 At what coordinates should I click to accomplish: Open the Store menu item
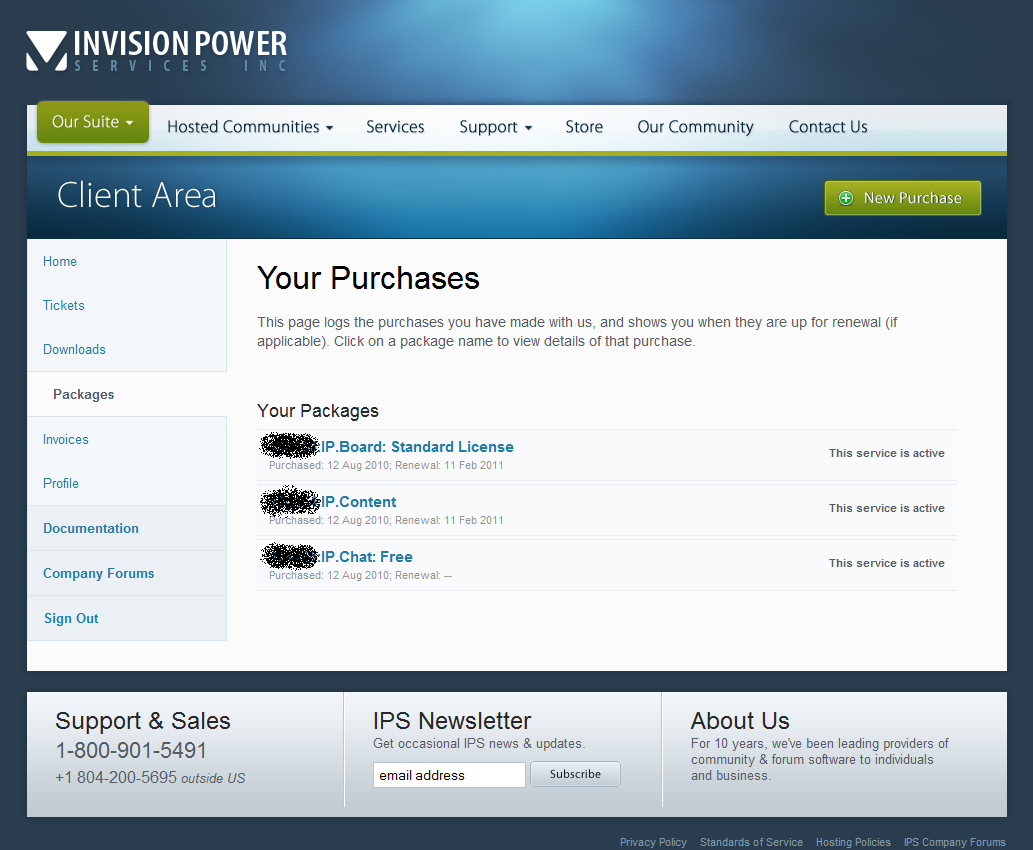584,127
